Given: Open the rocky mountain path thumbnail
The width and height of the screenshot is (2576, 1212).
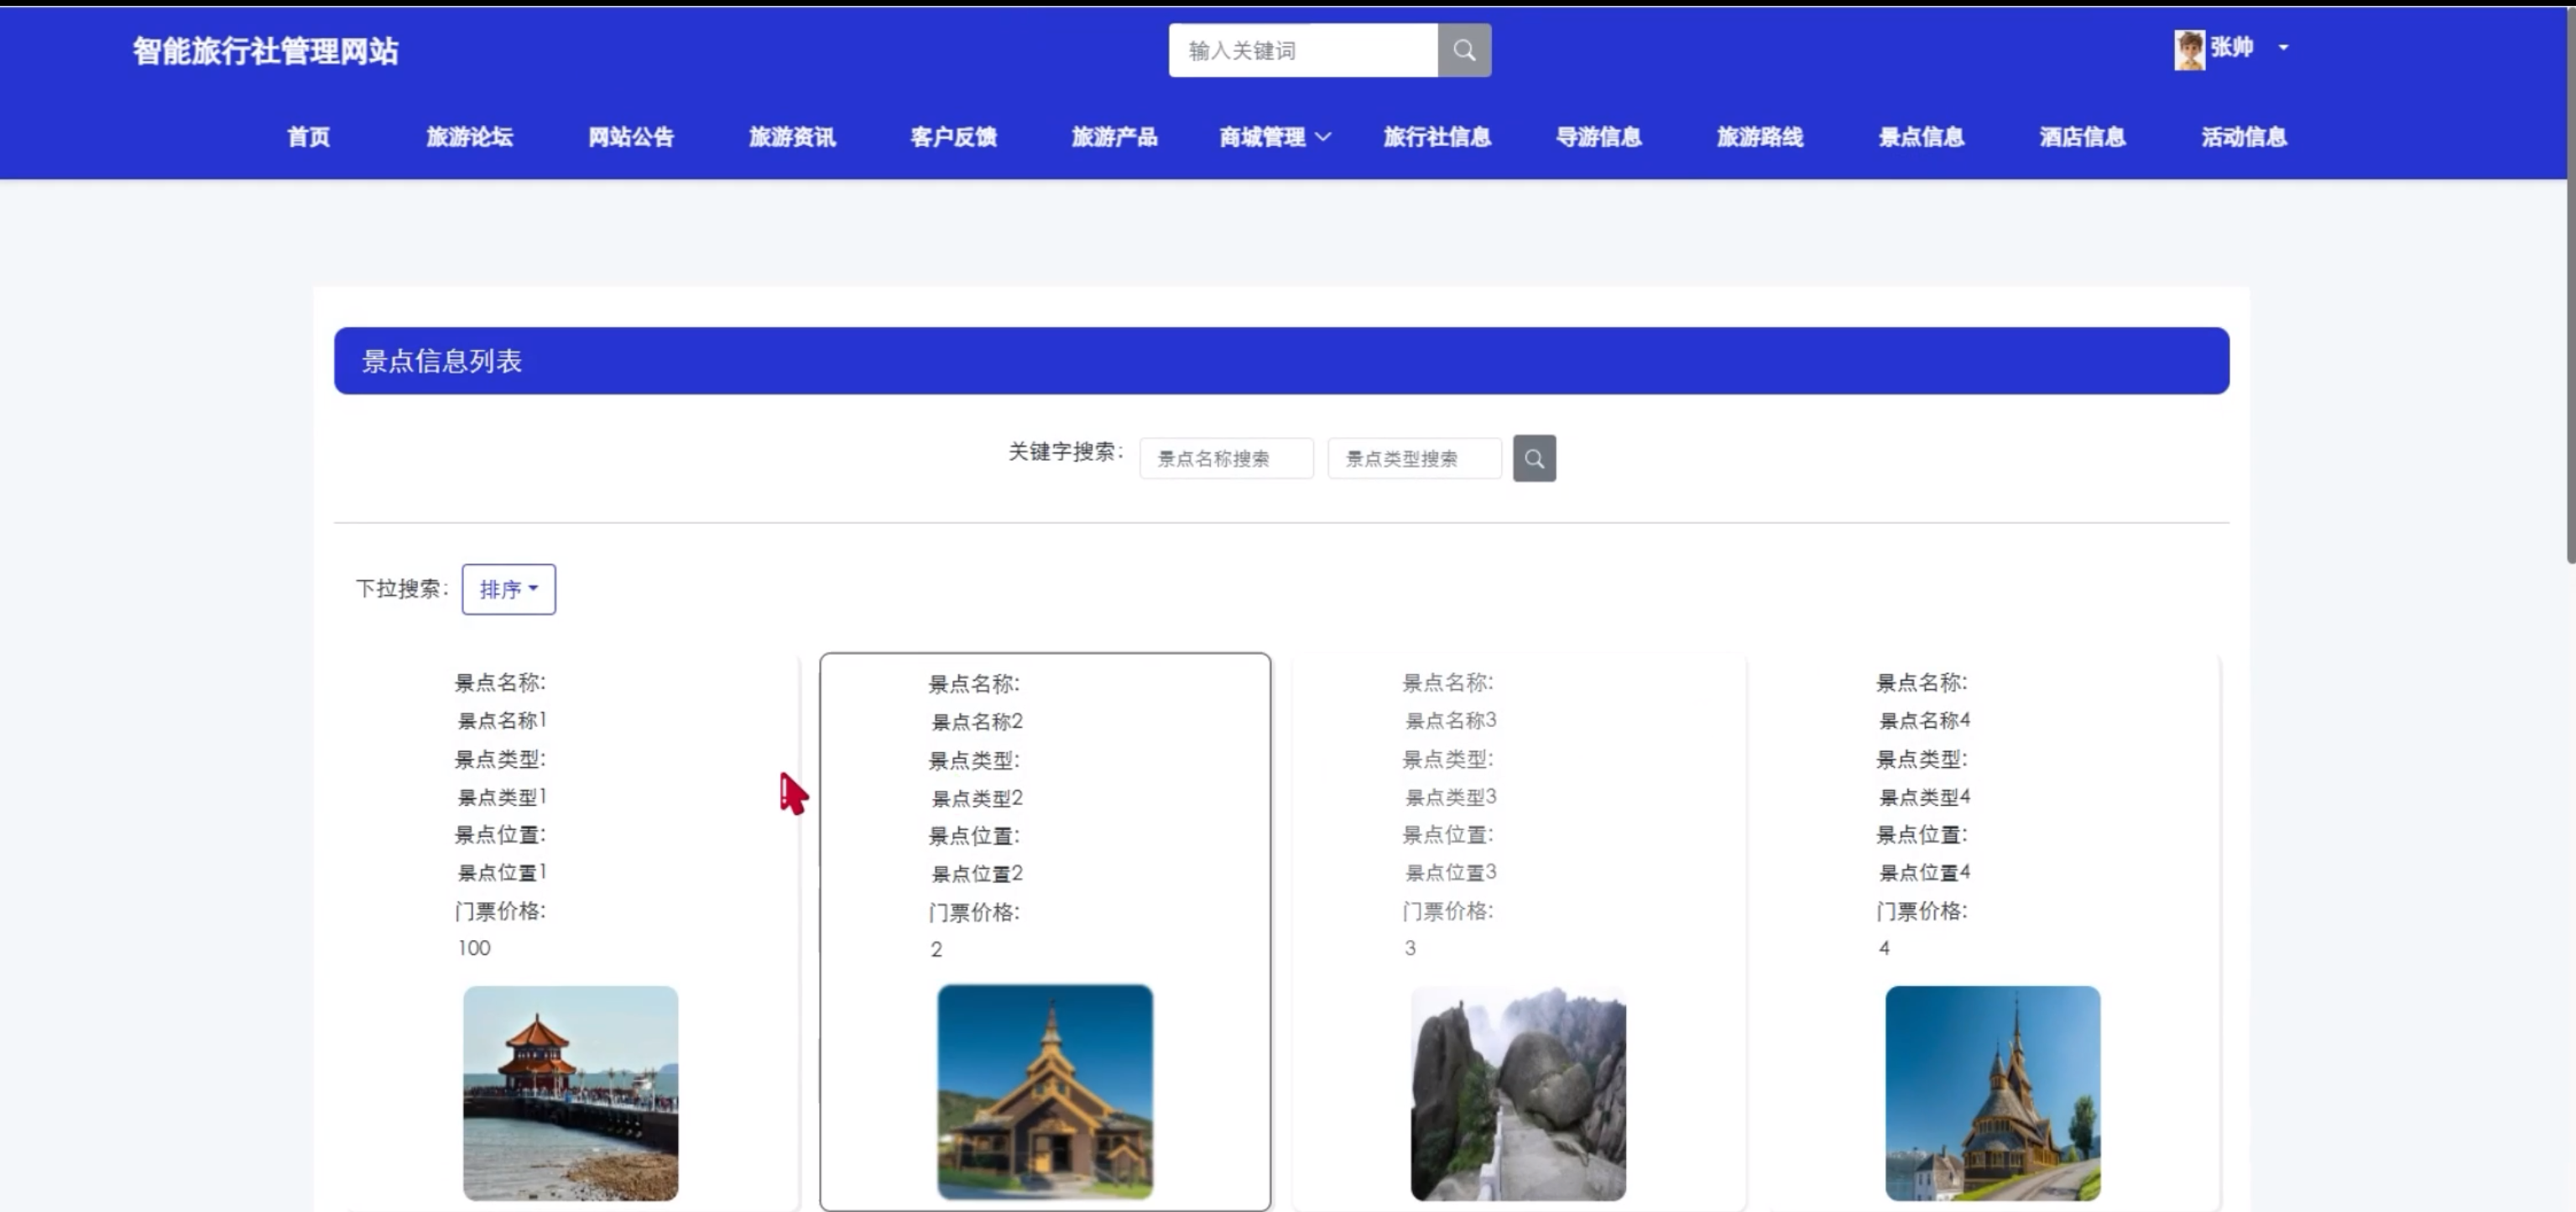Looking at the screenshot, I should tap(1517, 1093).
